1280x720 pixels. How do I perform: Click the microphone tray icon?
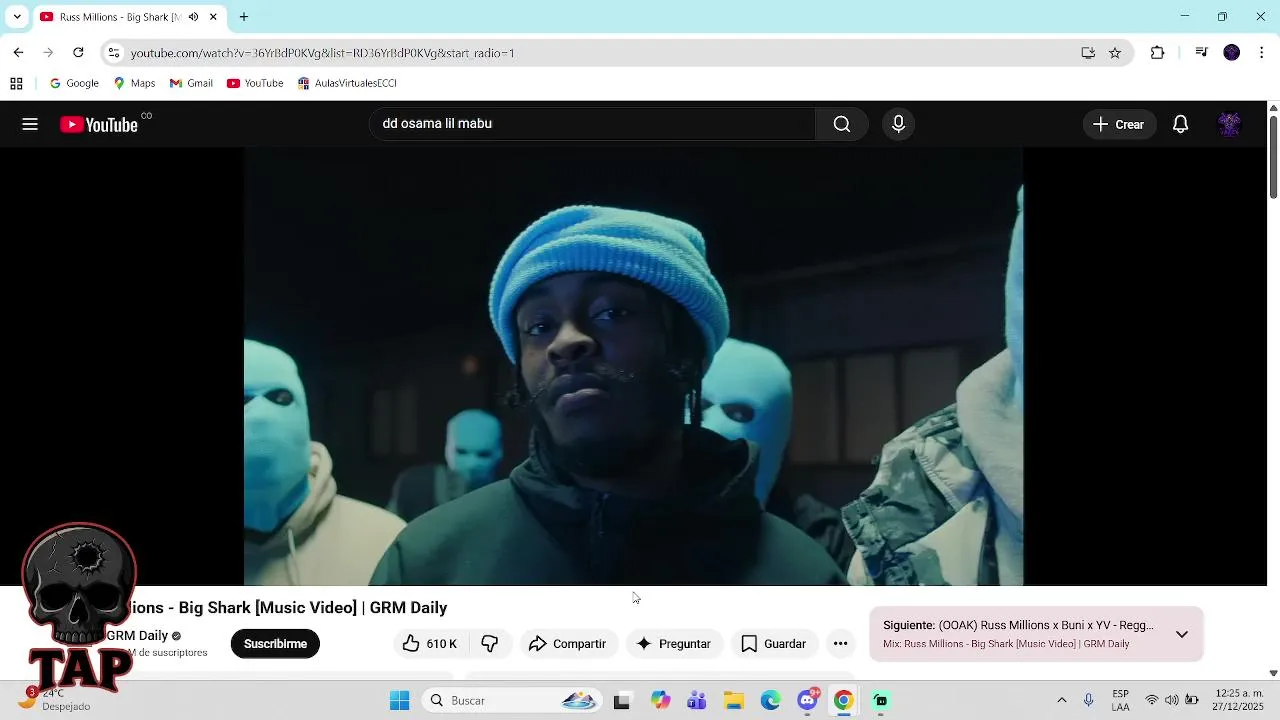click(1089, 700)
